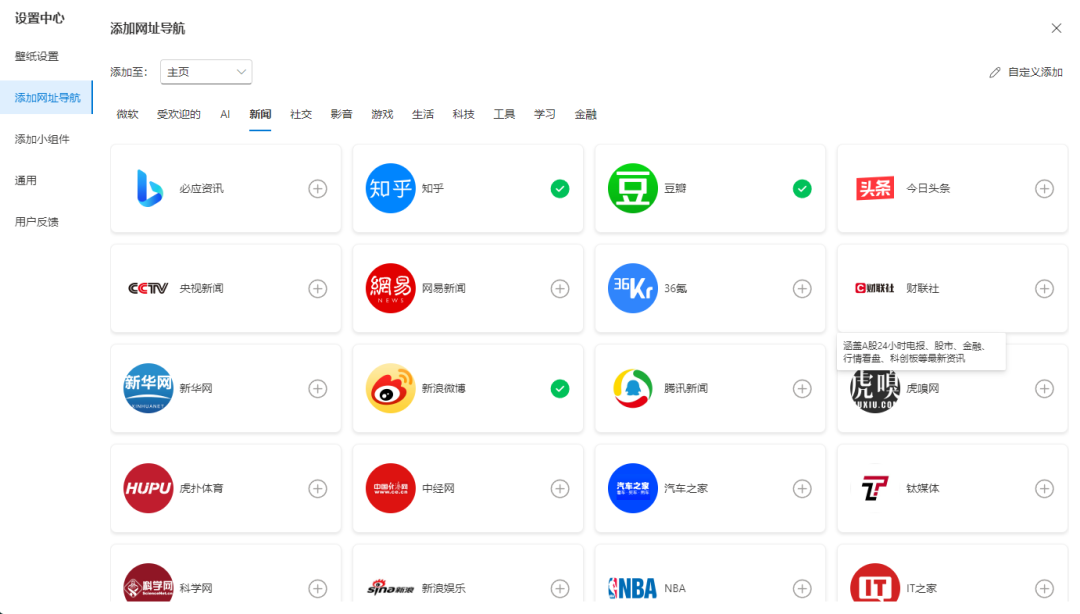This screenshot has height=614, width=1080.
Task: Add 钛媒体 with its plus icon
Action: click(x=1044, y=488)
